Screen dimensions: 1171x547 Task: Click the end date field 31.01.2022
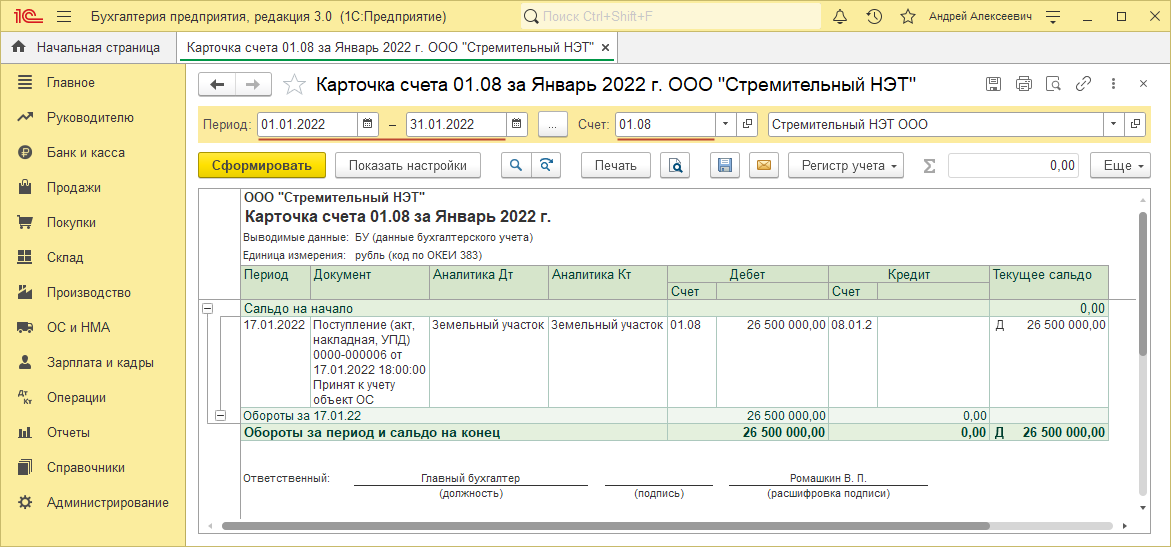point(457,125)
